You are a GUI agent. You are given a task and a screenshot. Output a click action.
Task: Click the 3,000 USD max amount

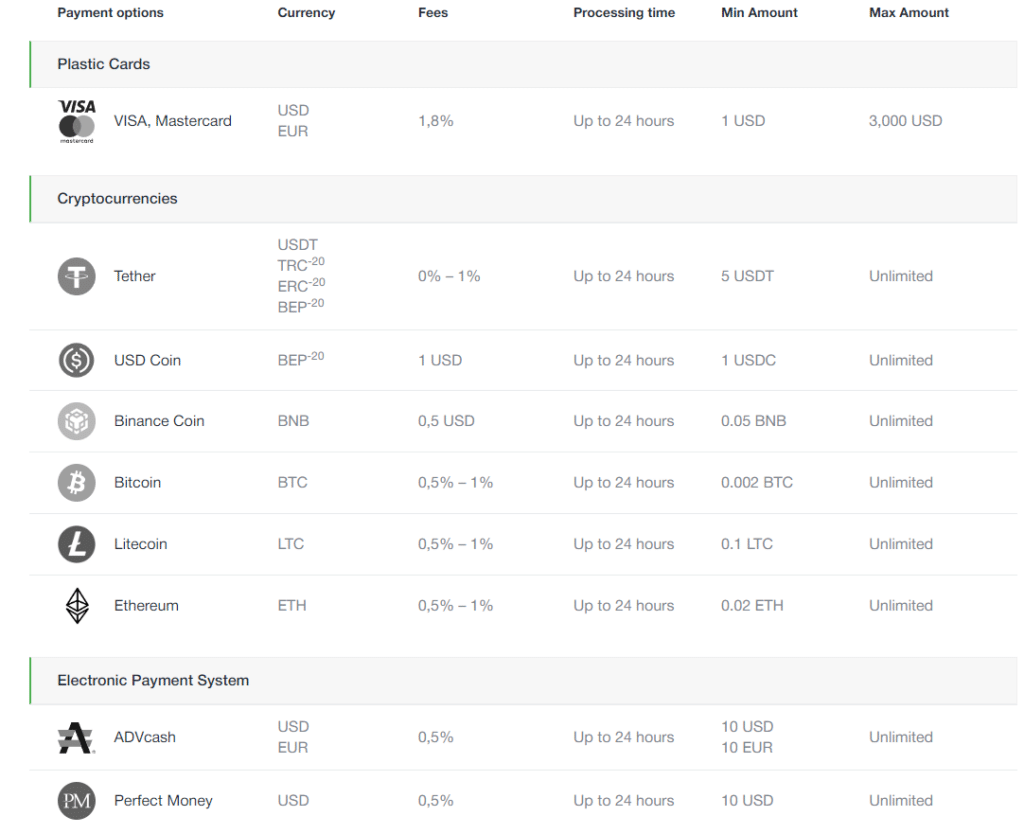point(906,121)
